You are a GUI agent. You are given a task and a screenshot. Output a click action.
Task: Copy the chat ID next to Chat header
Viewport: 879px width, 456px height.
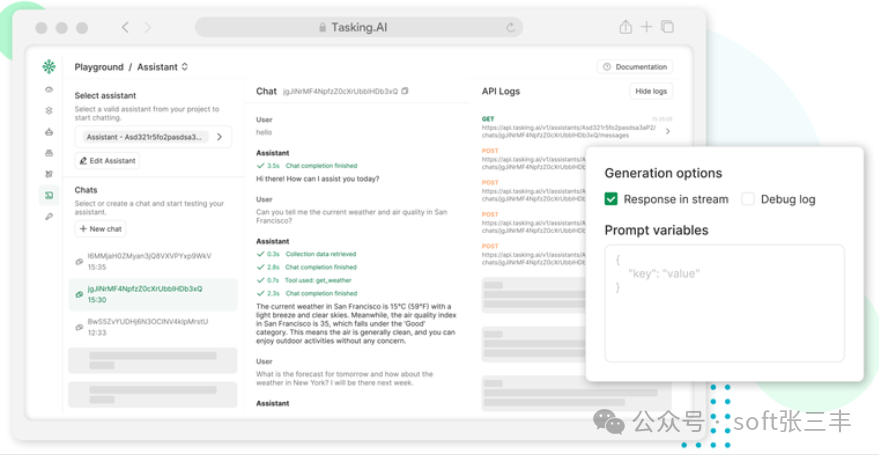[405, 91]
